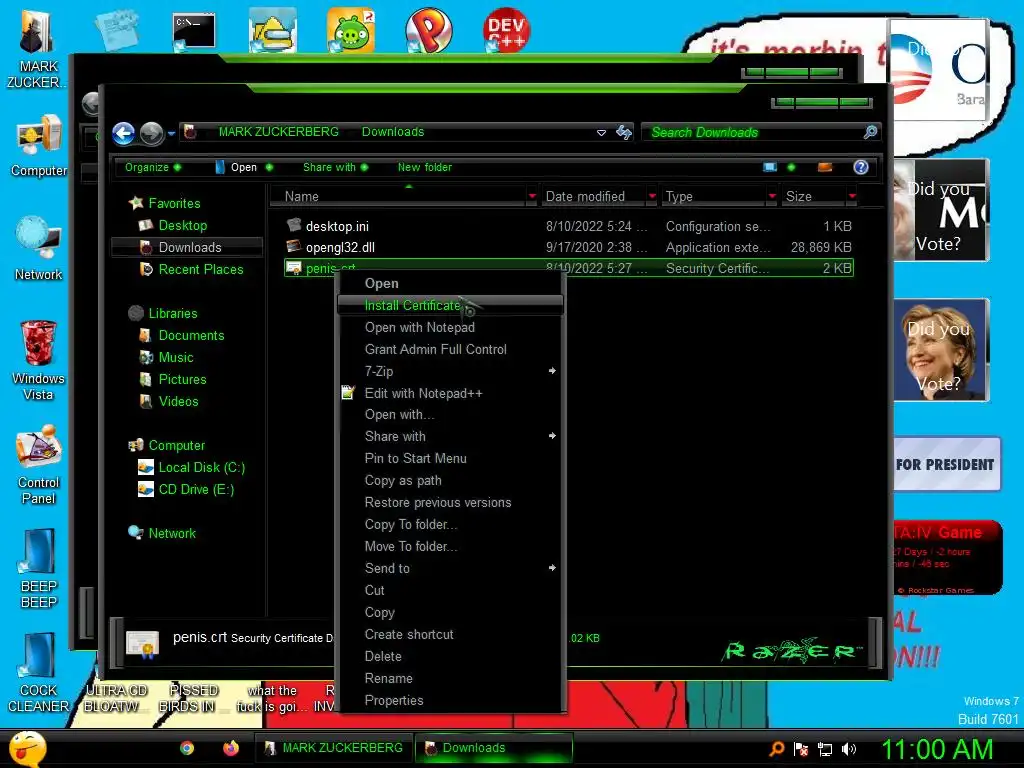Switch to Downloads taskbar window
The width and height of the screenshot is (1024, 768).
coord(494,748)
